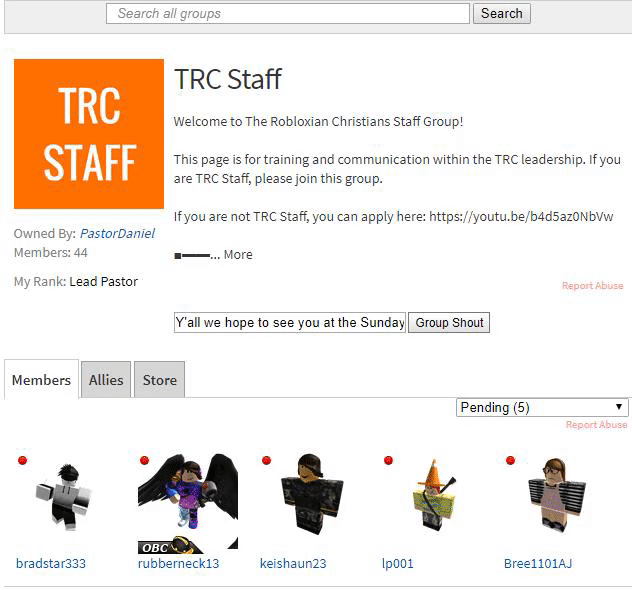Open keishaun23's avatar thumbnail

[x=311, y=494]
